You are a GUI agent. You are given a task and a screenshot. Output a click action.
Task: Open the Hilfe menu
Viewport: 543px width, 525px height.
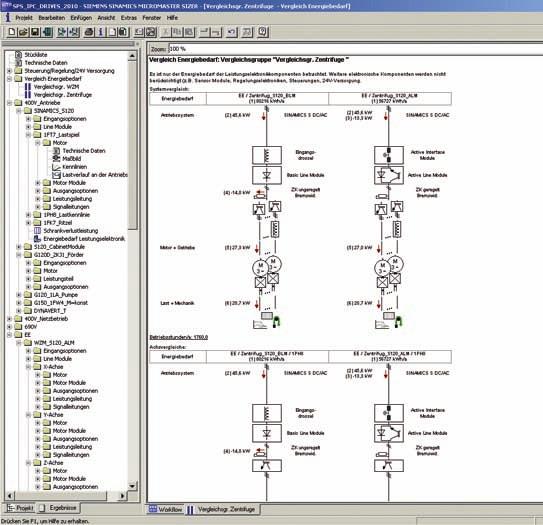pos(172,18)
